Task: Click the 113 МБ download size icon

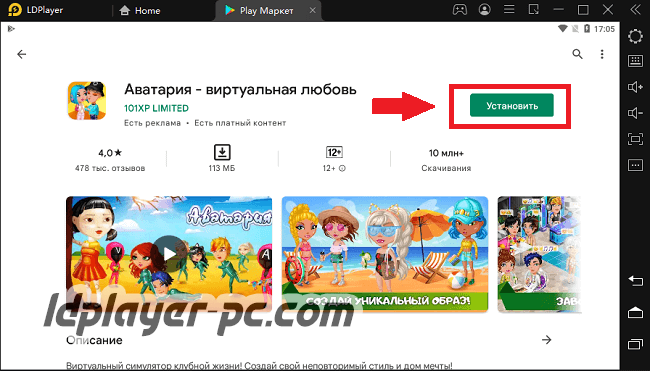Action: [222, 152]
